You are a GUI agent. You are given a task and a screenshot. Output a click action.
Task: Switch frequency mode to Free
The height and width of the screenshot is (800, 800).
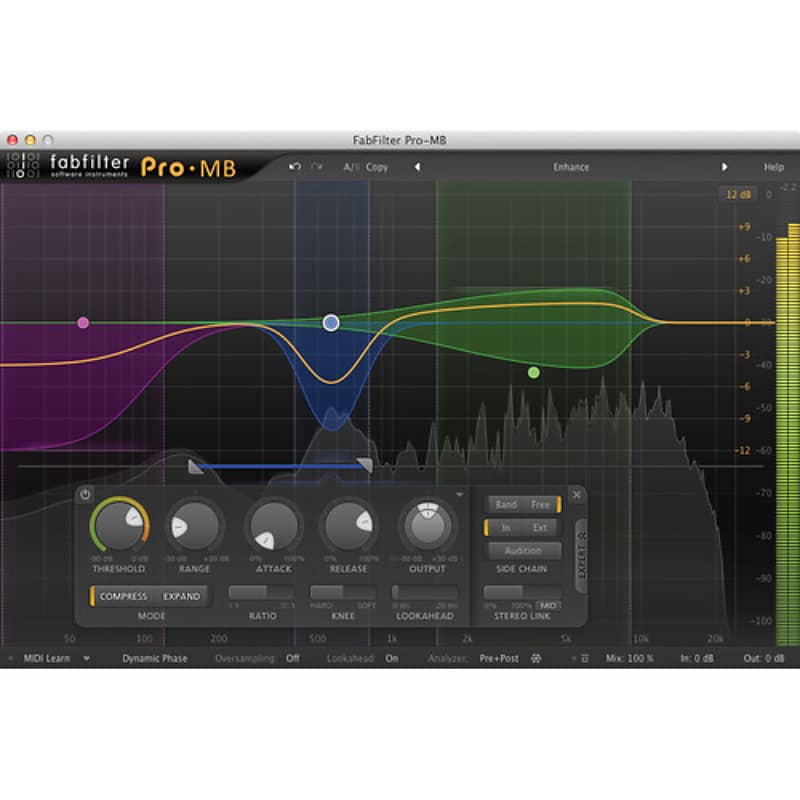point(540,505)
